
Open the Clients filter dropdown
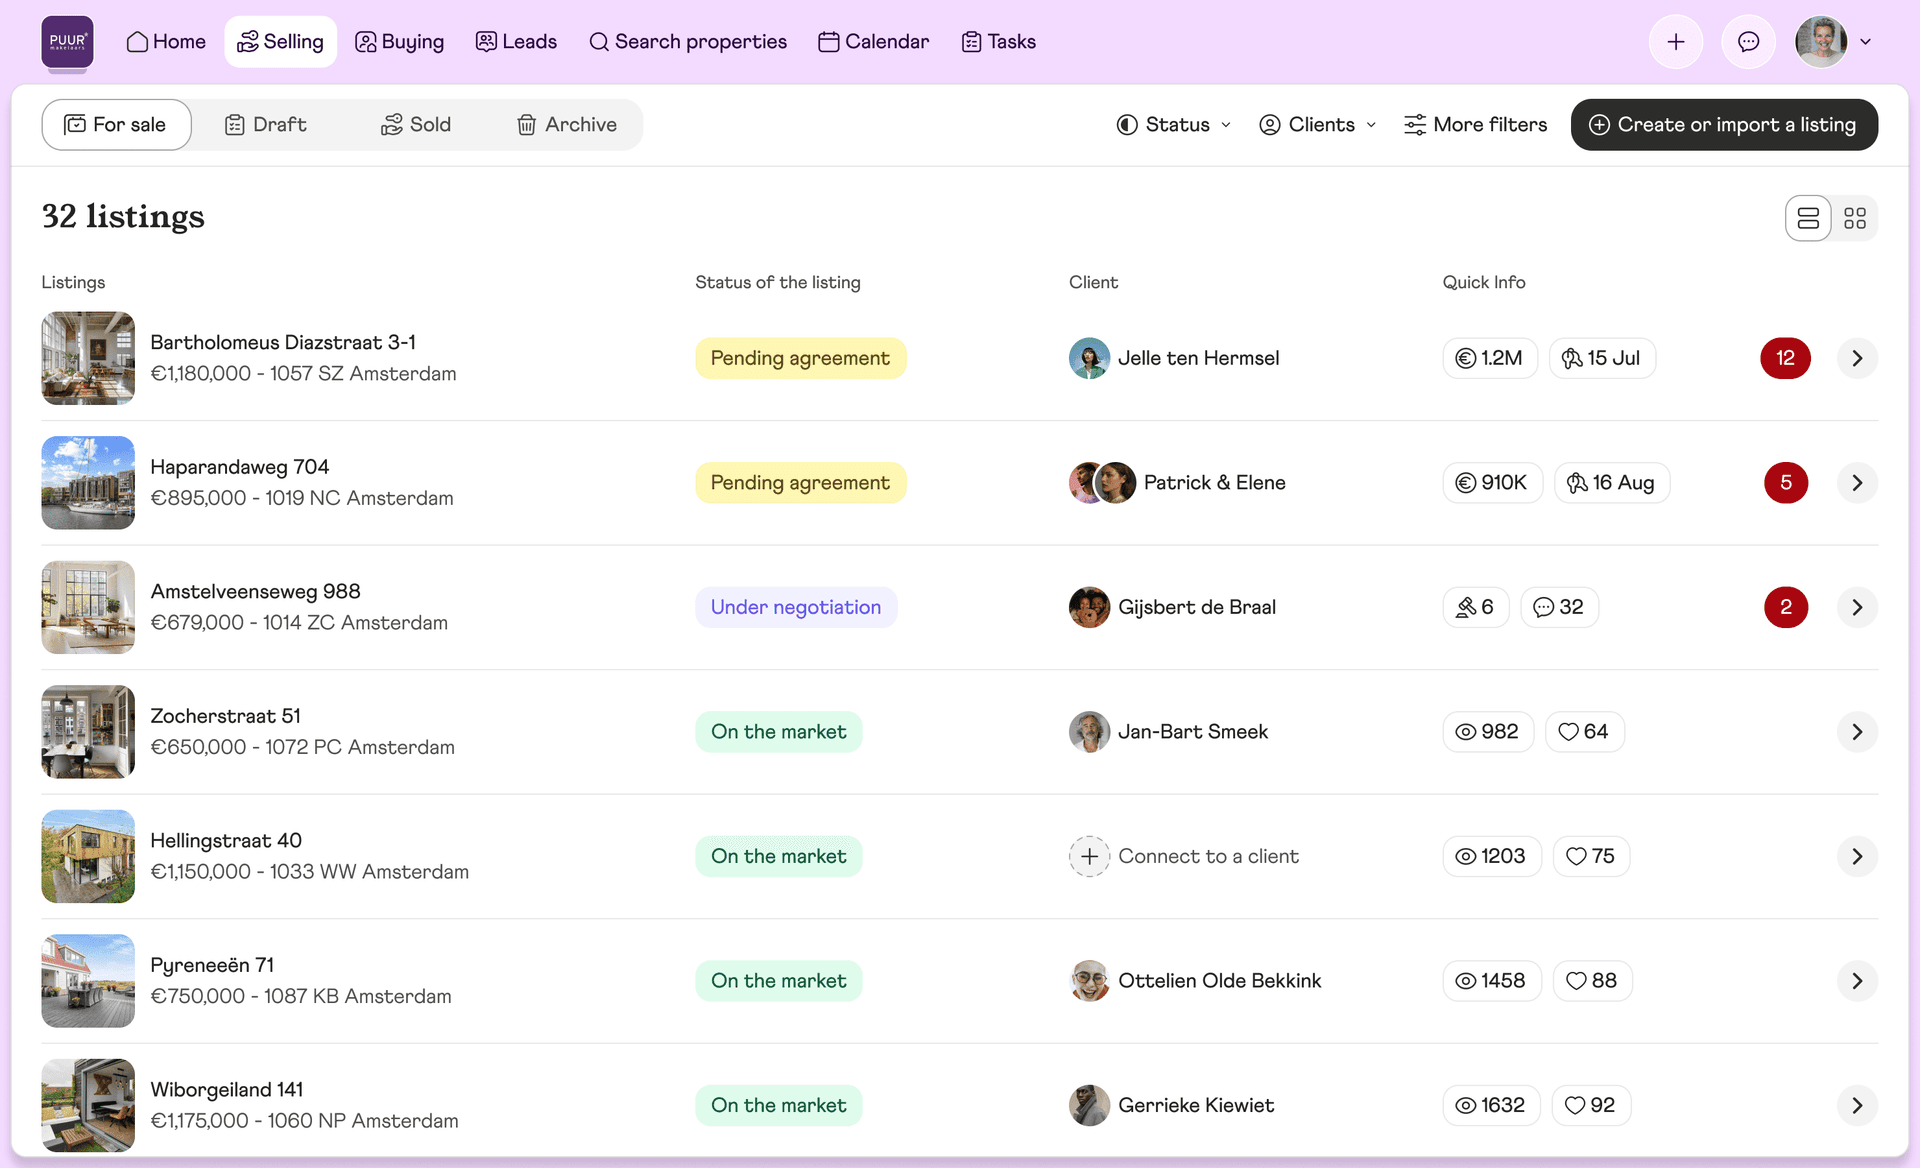[1317, 124]
